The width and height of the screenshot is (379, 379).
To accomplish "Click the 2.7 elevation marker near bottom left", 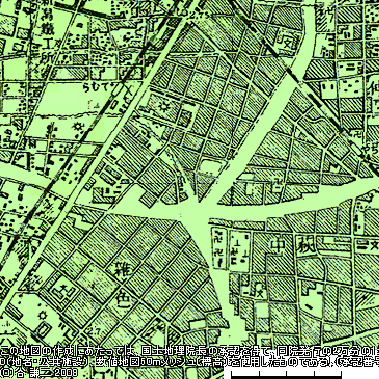I will coord(95,331).
